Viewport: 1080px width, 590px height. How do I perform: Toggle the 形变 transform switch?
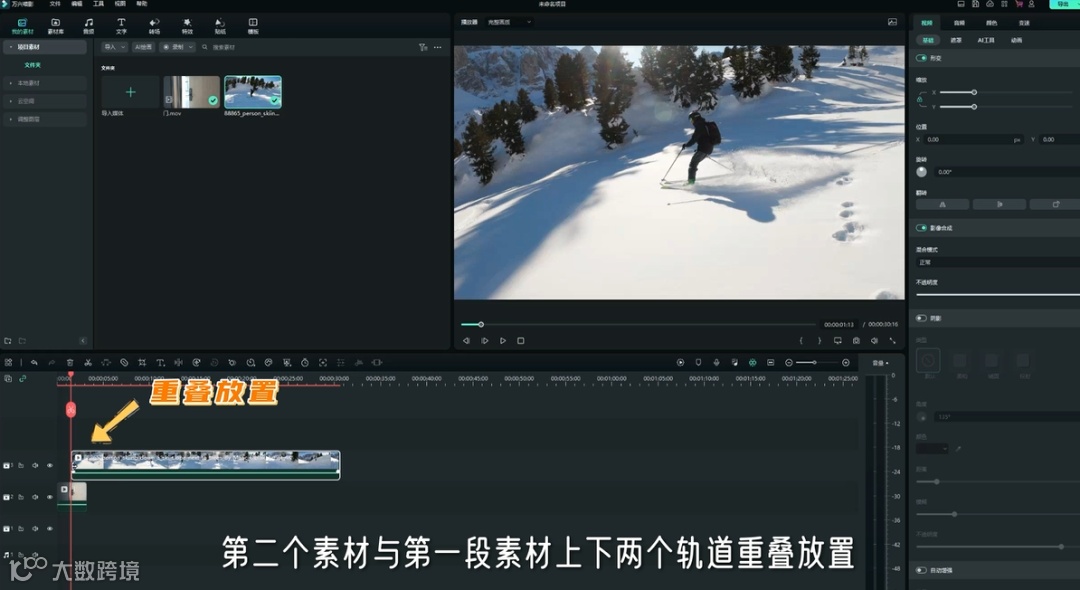(x=922, y=59)
